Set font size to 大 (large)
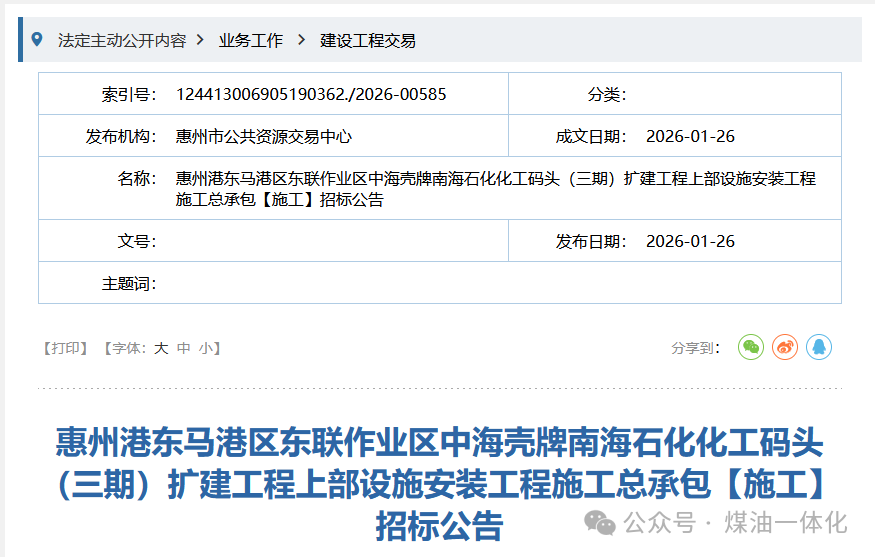Image resolution: width=875 pixels, height=557 pixels. pyautogui.click(x=160, y=348)
